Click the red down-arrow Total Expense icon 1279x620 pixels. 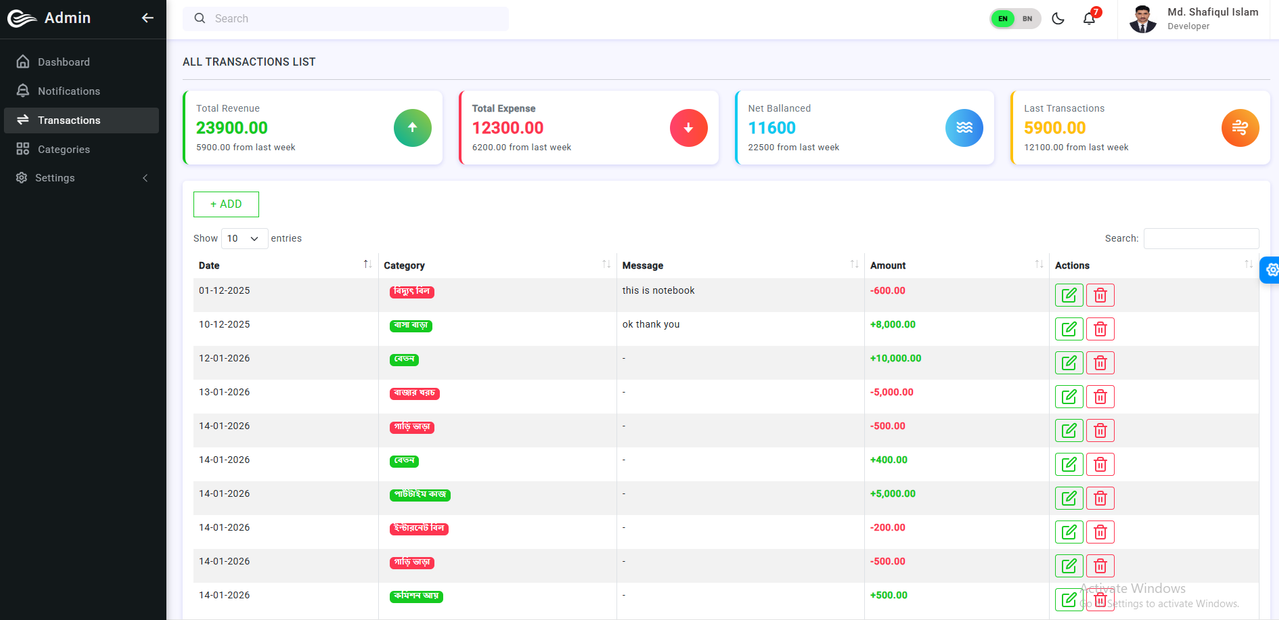coord(689,128)
